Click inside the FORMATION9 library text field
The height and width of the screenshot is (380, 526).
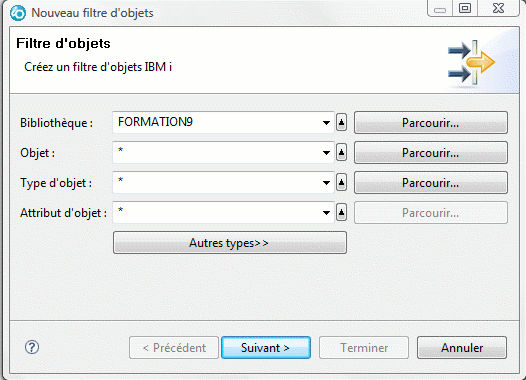[x=216, y=122]
